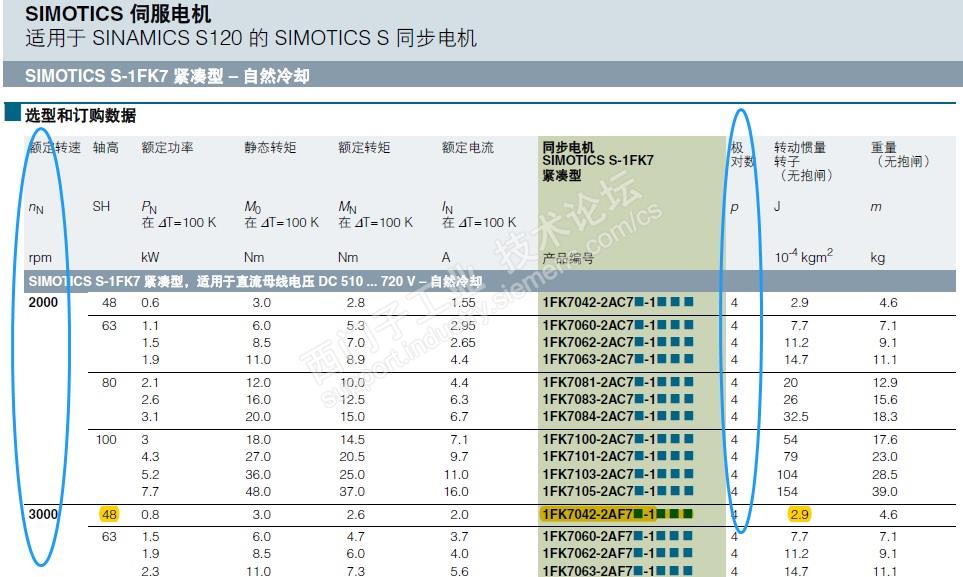Click the "产品编号" label

click(x=568, y=258)
